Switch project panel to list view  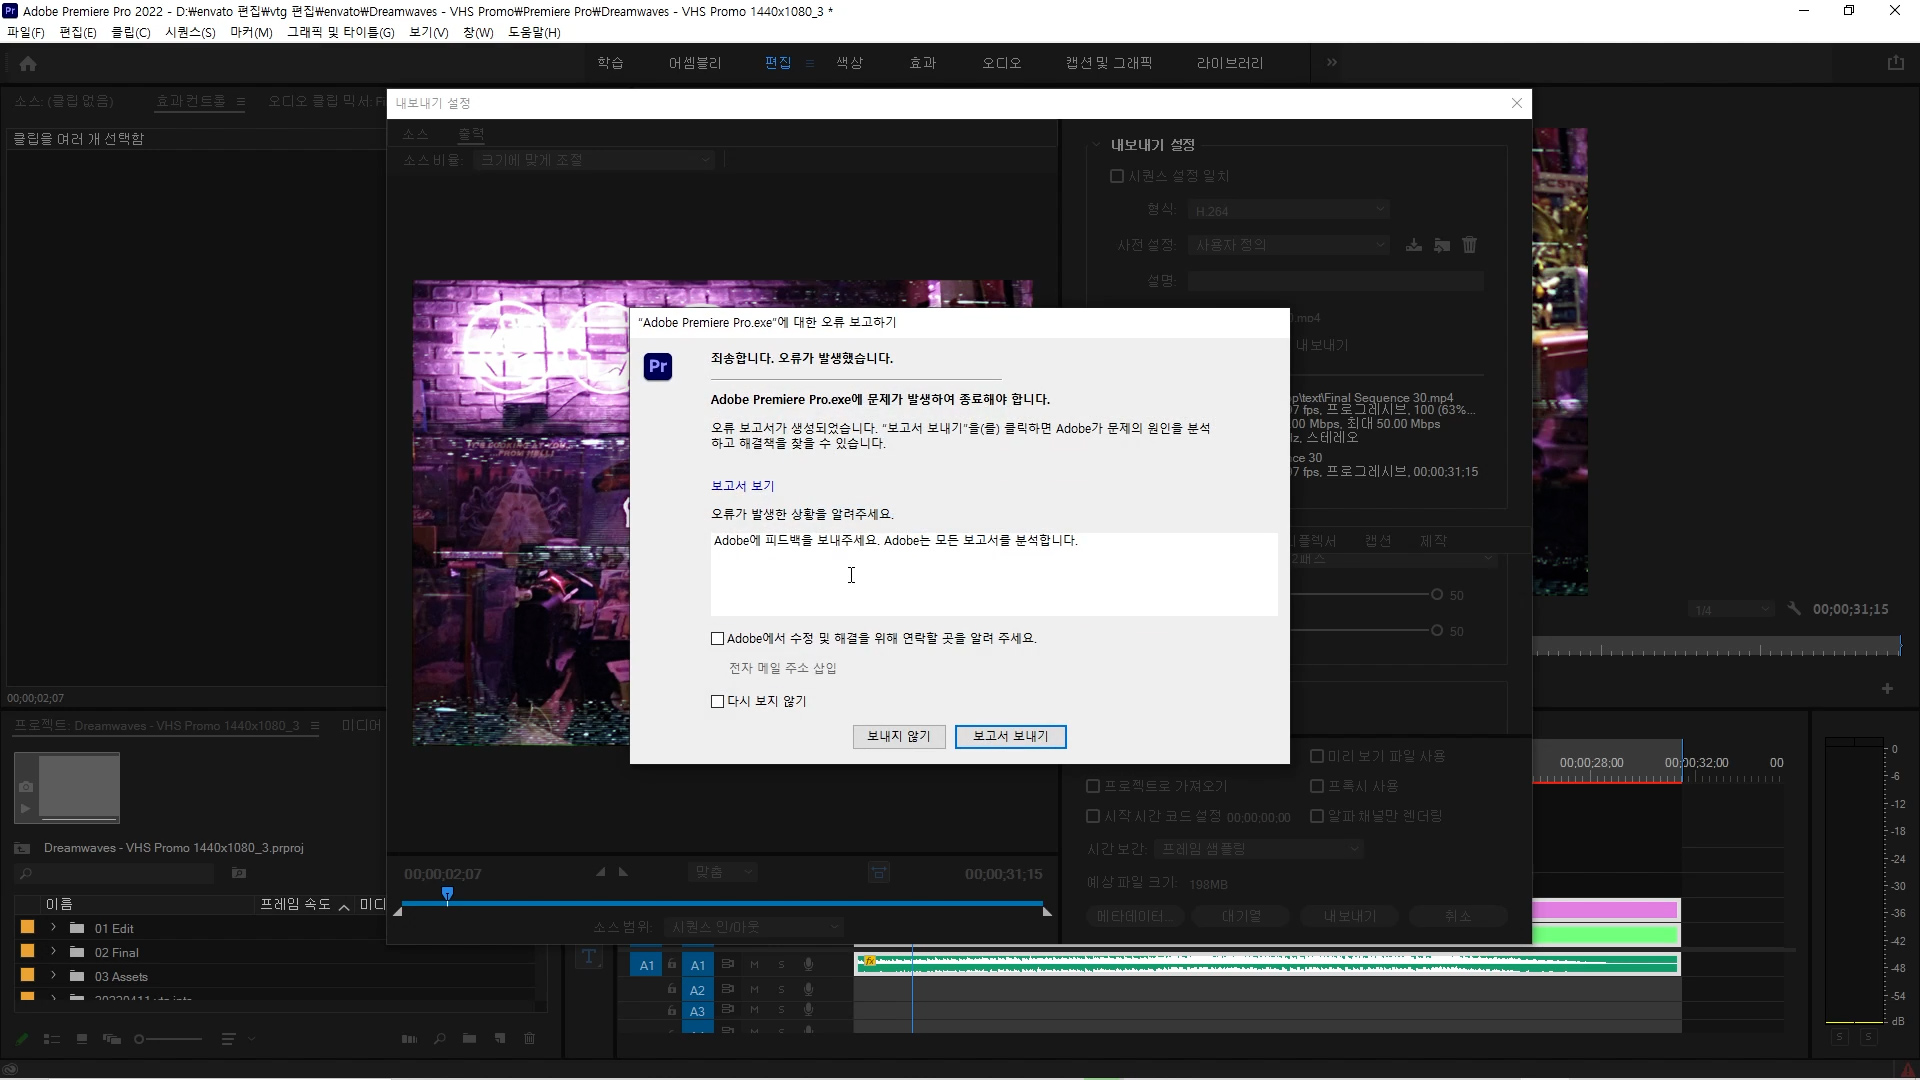pos(52,1039)
